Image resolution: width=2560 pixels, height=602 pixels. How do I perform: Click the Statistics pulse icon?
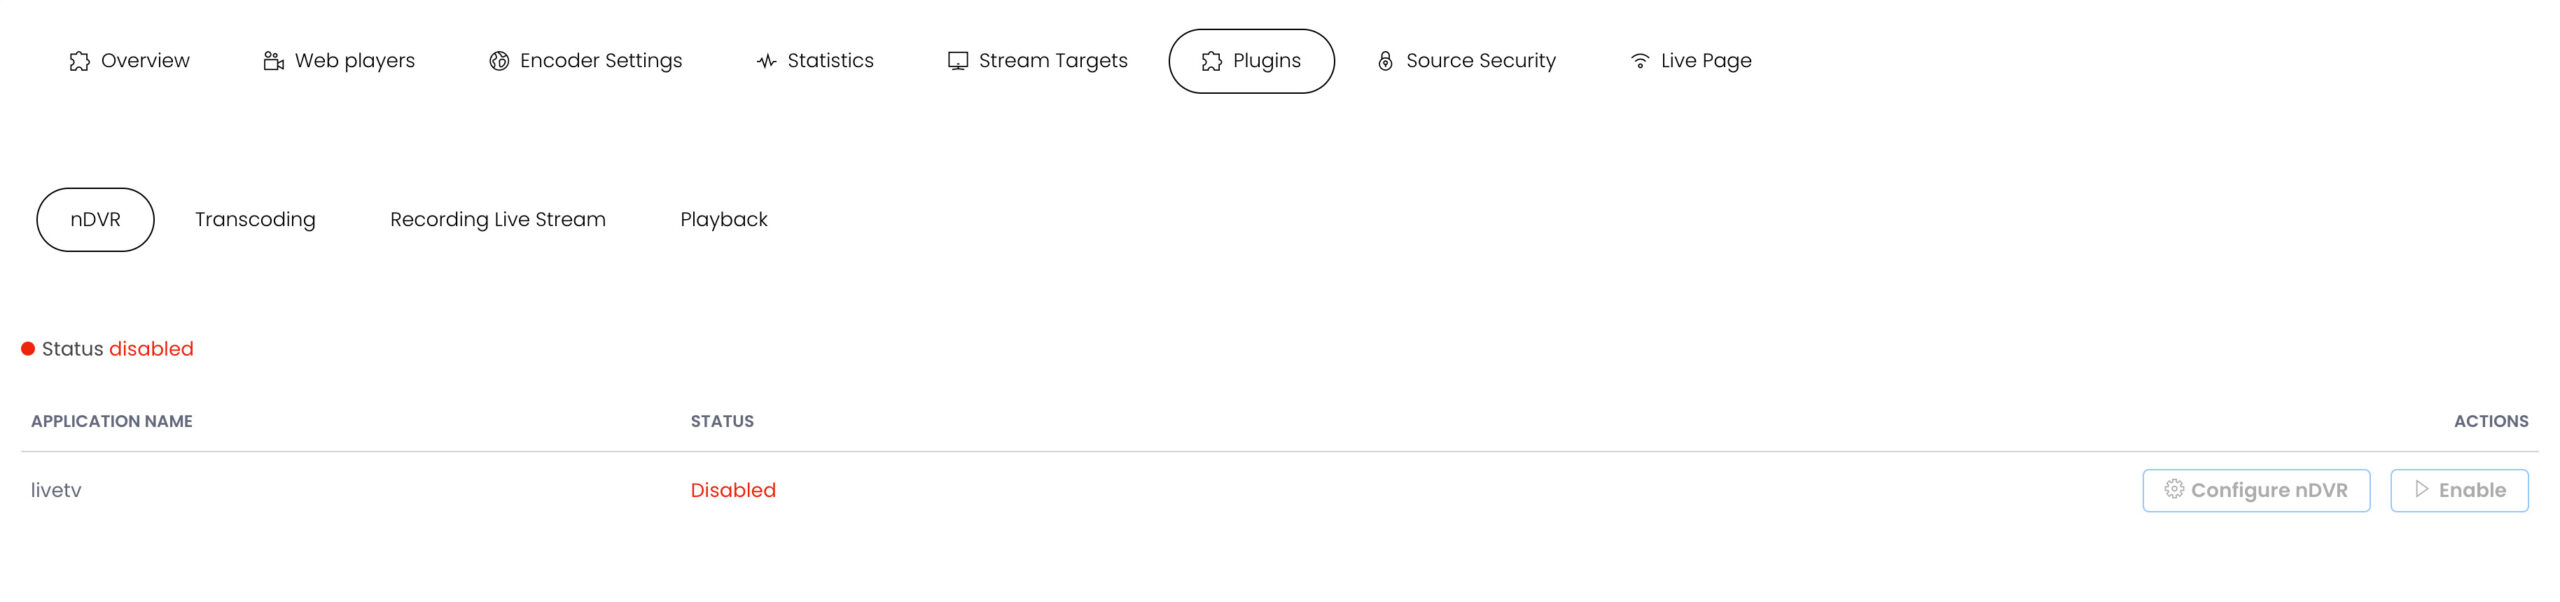point(766,61)
